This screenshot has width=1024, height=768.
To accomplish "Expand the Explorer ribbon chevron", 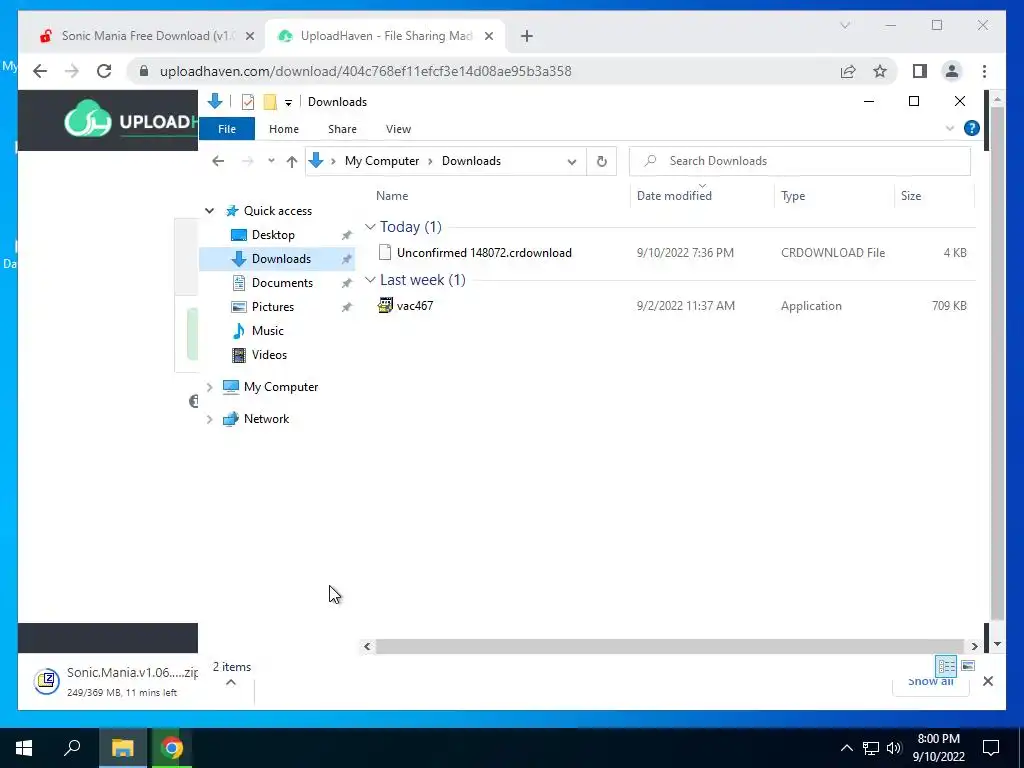I will click(x=950, y=129).
